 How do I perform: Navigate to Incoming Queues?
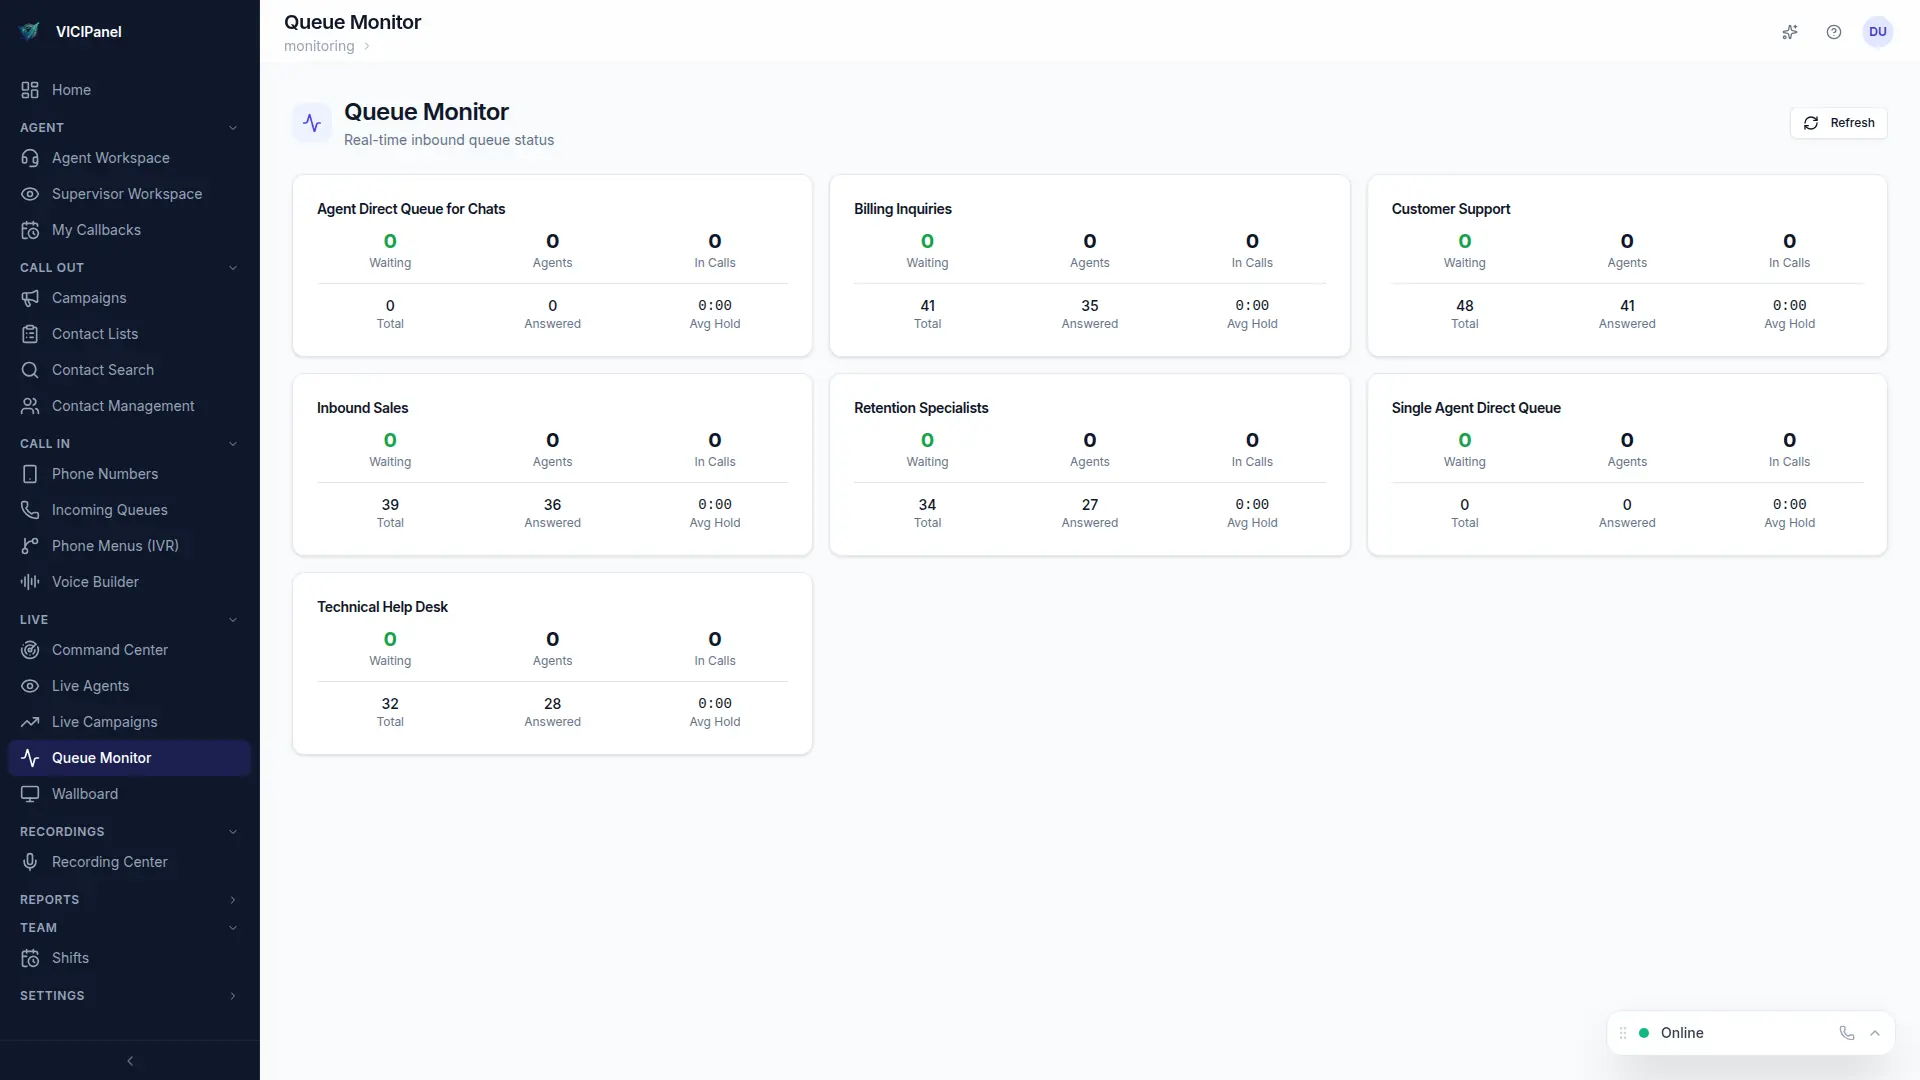109,510
